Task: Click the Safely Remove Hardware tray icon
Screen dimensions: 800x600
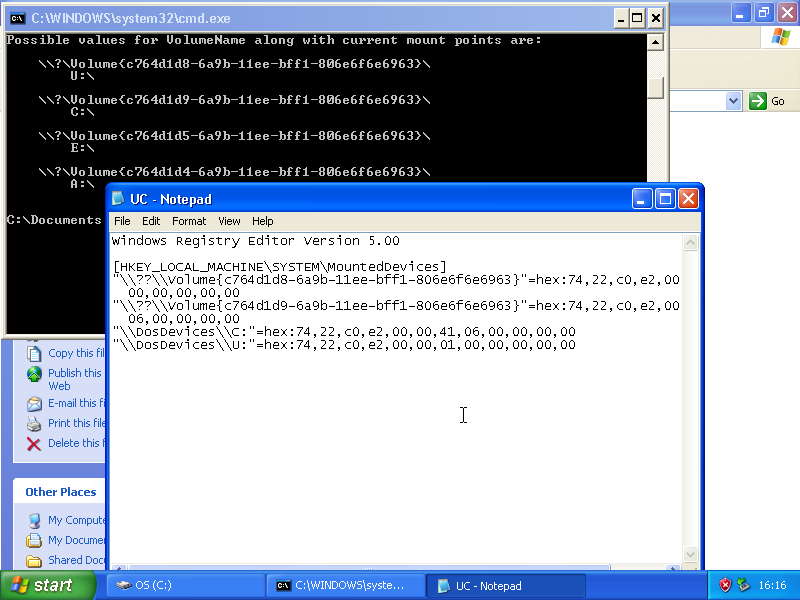Action: [743, 585]
